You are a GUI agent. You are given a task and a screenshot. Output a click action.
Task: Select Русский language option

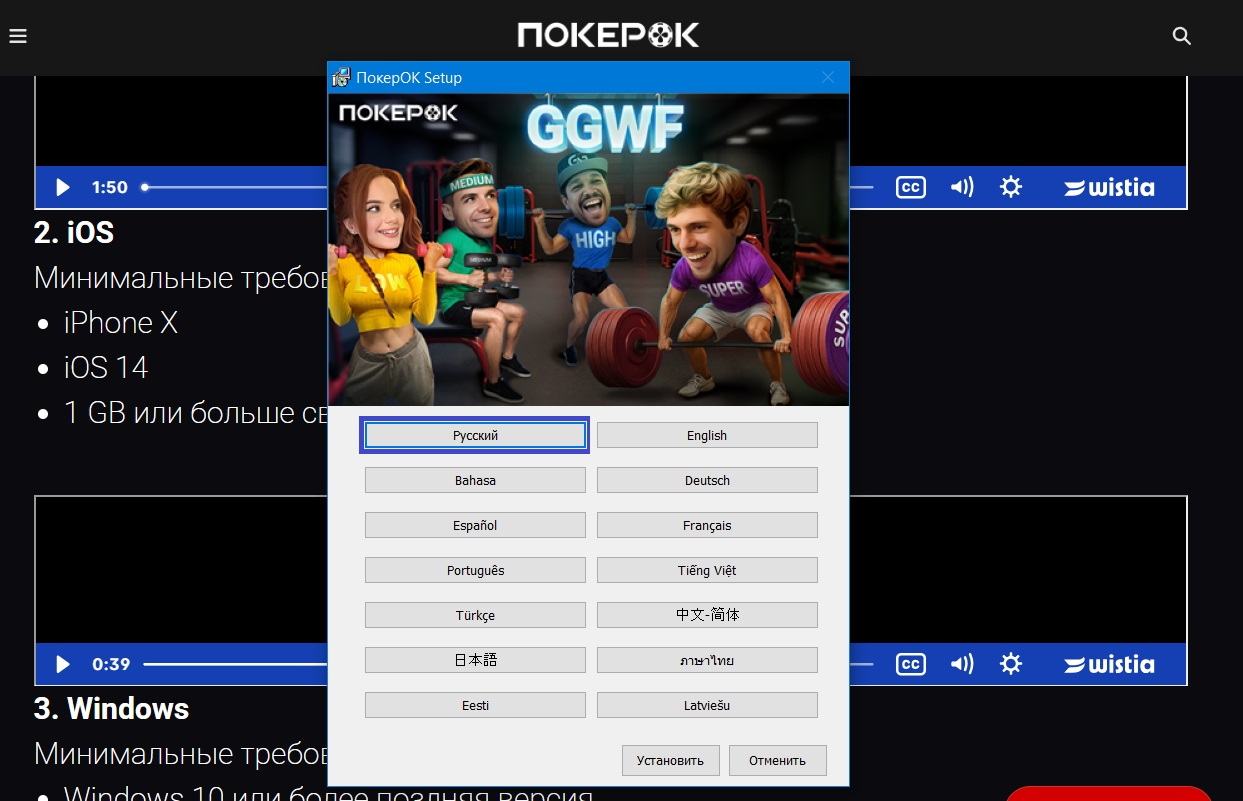(x=475, y=435)
